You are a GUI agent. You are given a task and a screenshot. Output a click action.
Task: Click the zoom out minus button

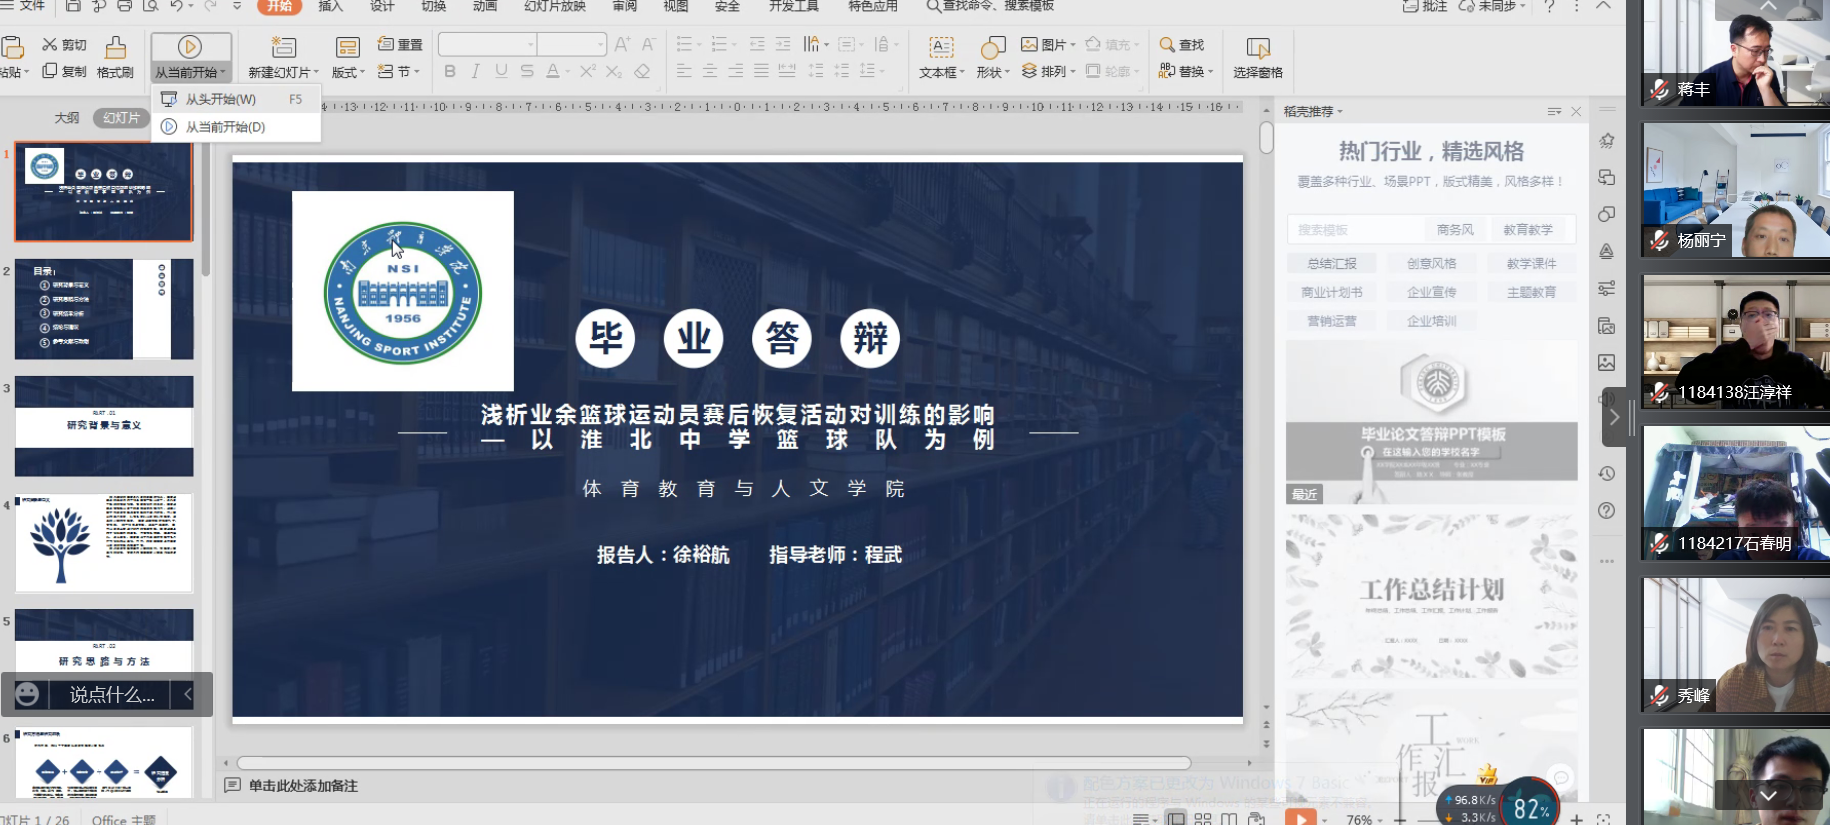(x=1401, y=819)
